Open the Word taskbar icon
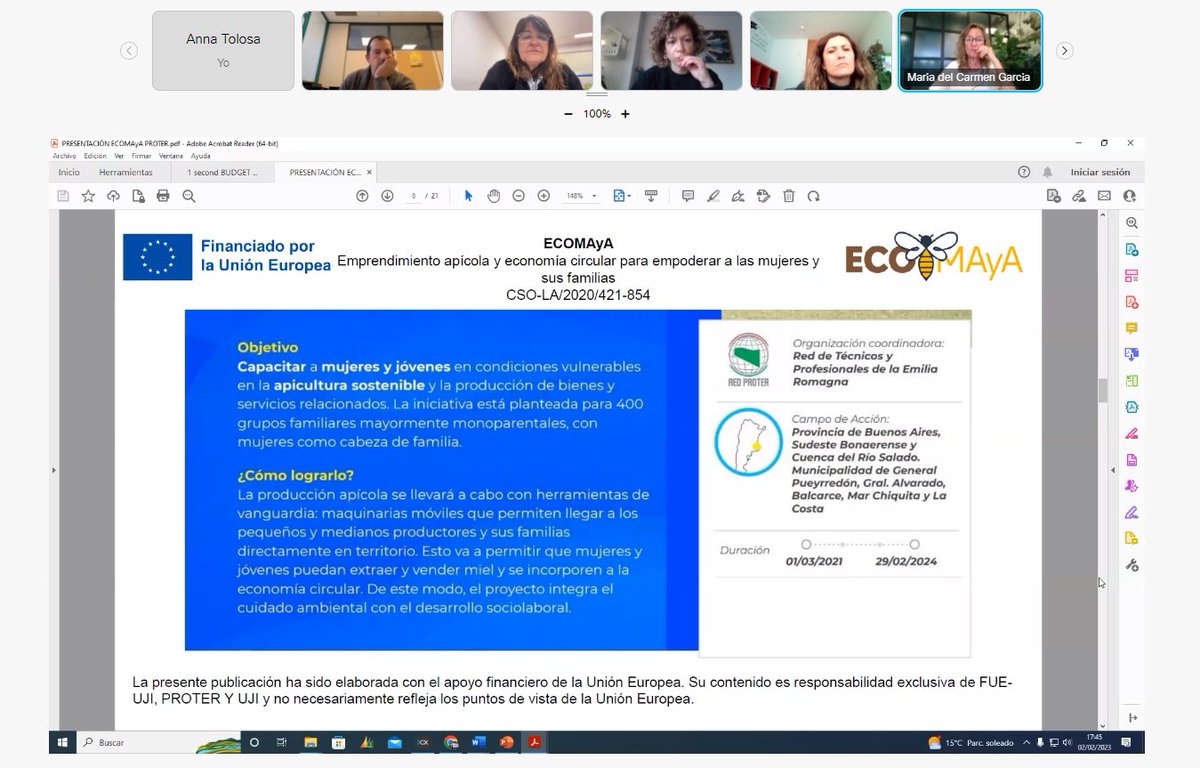This screenshot has width=1200, height=768. click(477, 743)
